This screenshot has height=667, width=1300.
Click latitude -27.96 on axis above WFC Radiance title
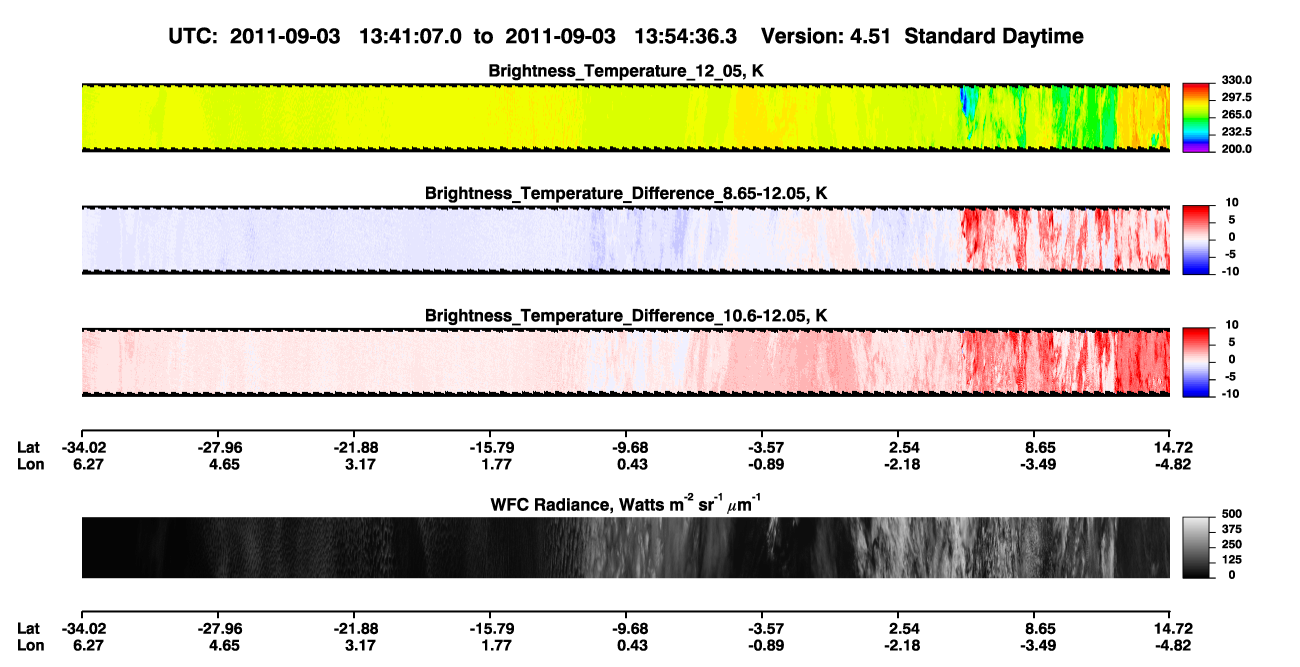pos(220,447)
